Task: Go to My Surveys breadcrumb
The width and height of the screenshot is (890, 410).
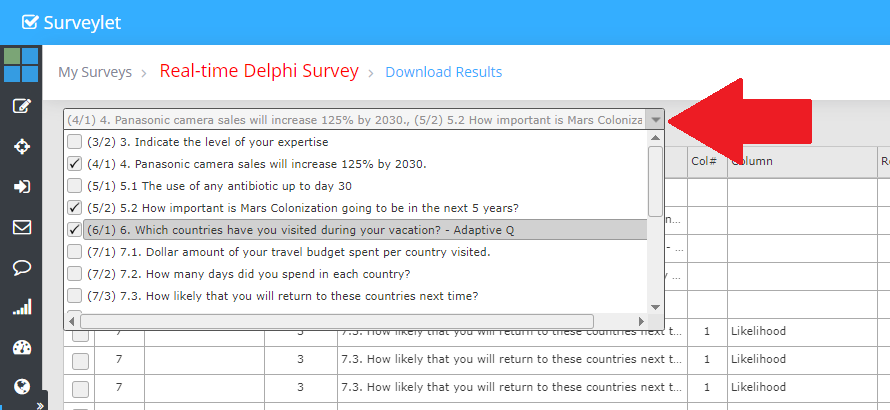Action: coord(94,72)
